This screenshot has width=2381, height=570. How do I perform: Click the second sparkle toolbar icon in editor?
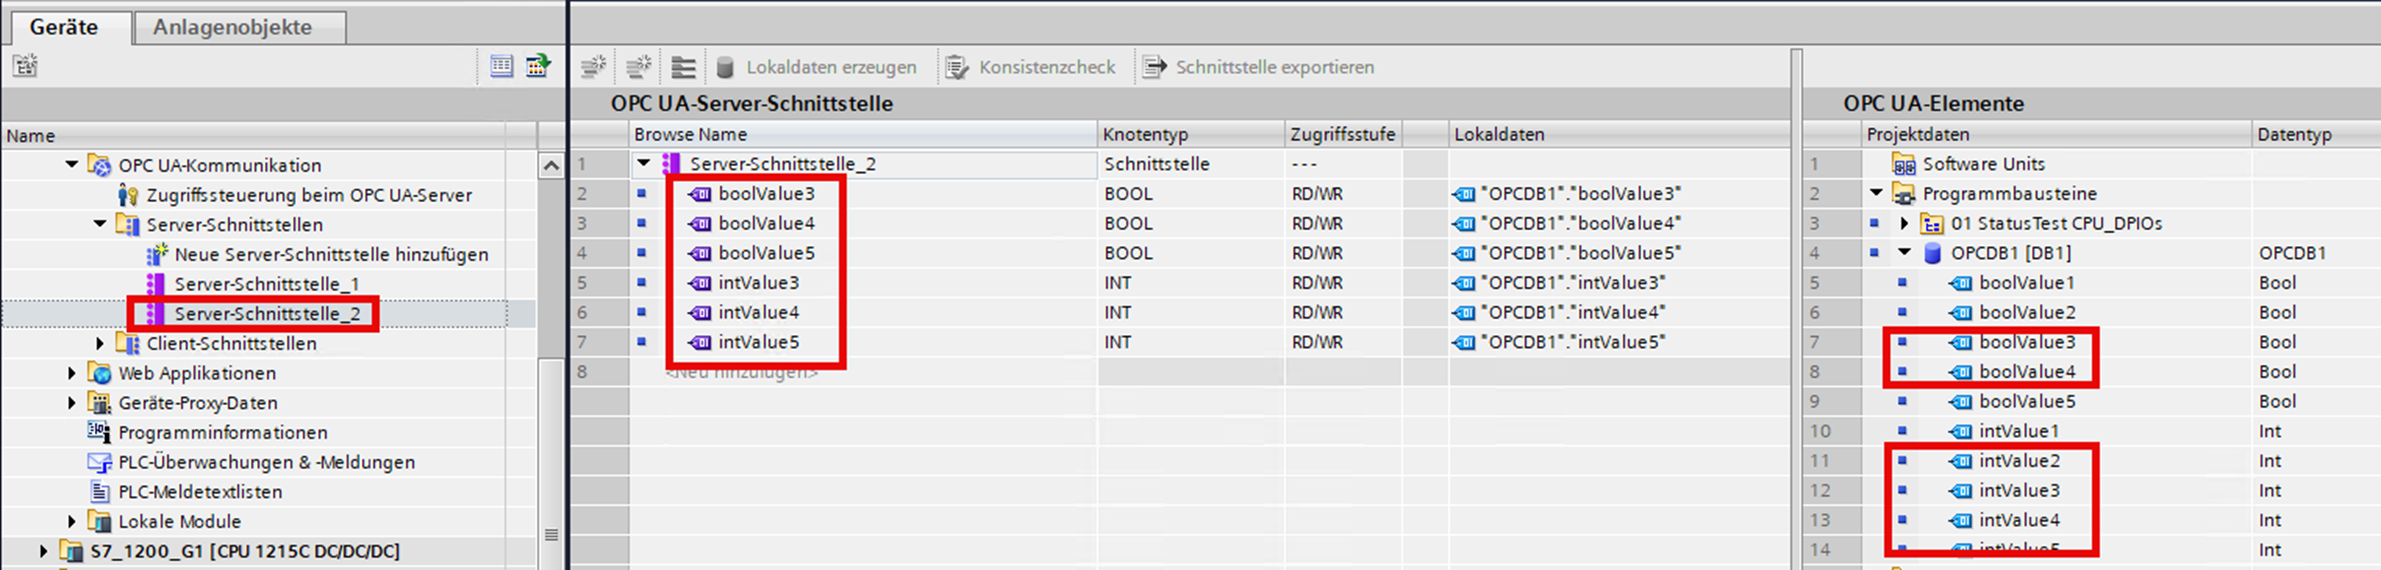pos(638,67)
